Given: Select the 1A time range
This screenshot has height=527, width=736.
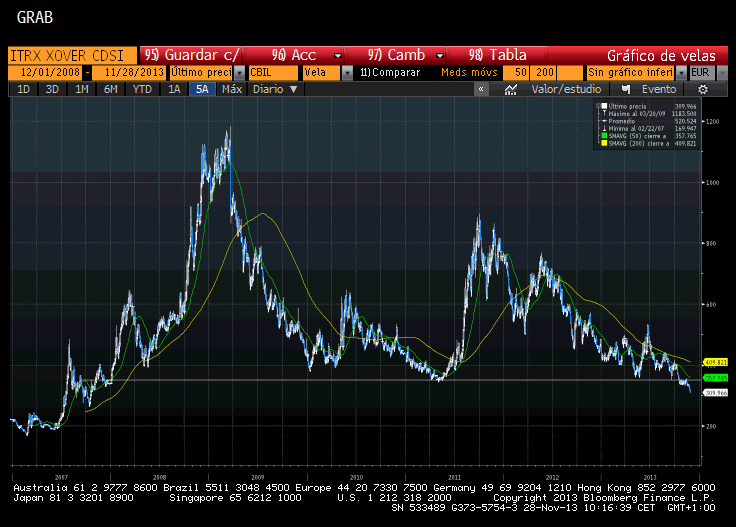Looking at the screenshot, I should [174, 89].
